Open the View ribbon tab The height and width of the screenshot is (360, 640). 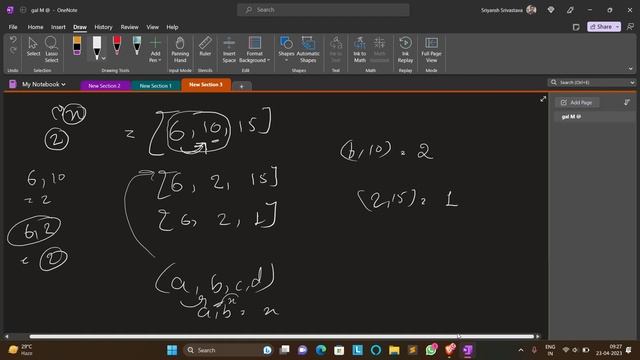click(153, 27)
